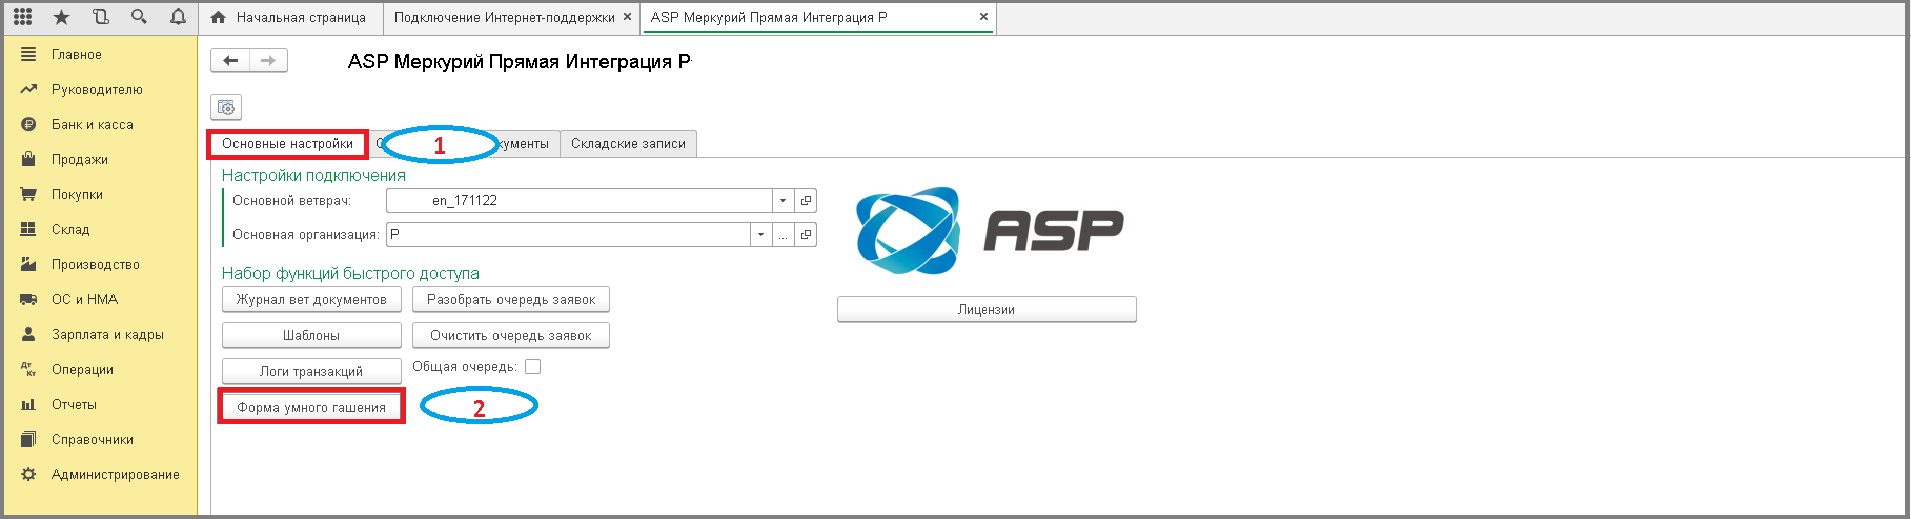Click the ellipsis select button for Основная организация
The width and height of the screenshot is (1911, 519).
pos(784,234)
